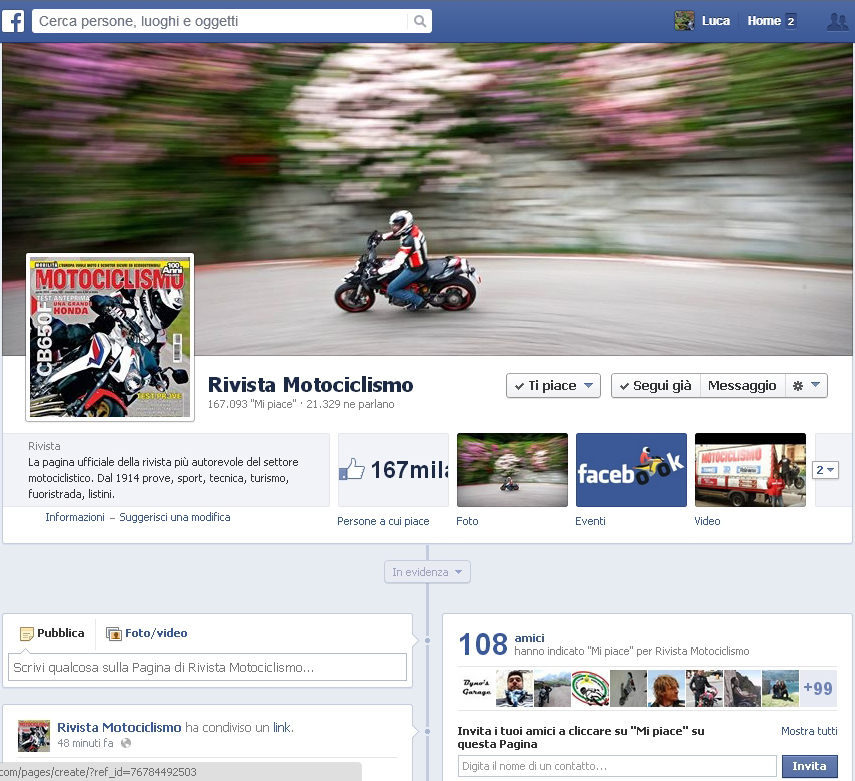Click the 21.329 ne parlano text
The height and width of the screenshot is (781, 855).
pos(350,404)
